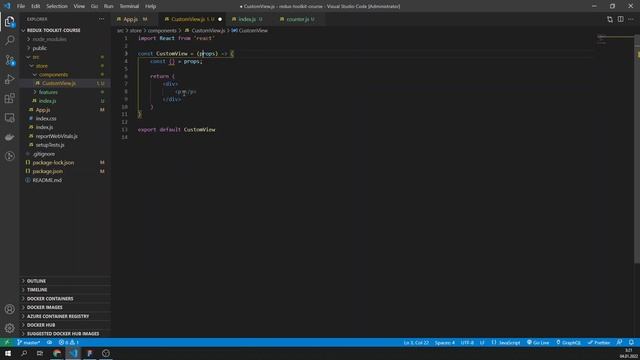
Task: Open the Accounts icon in activity bar
Action: point(9,309)
